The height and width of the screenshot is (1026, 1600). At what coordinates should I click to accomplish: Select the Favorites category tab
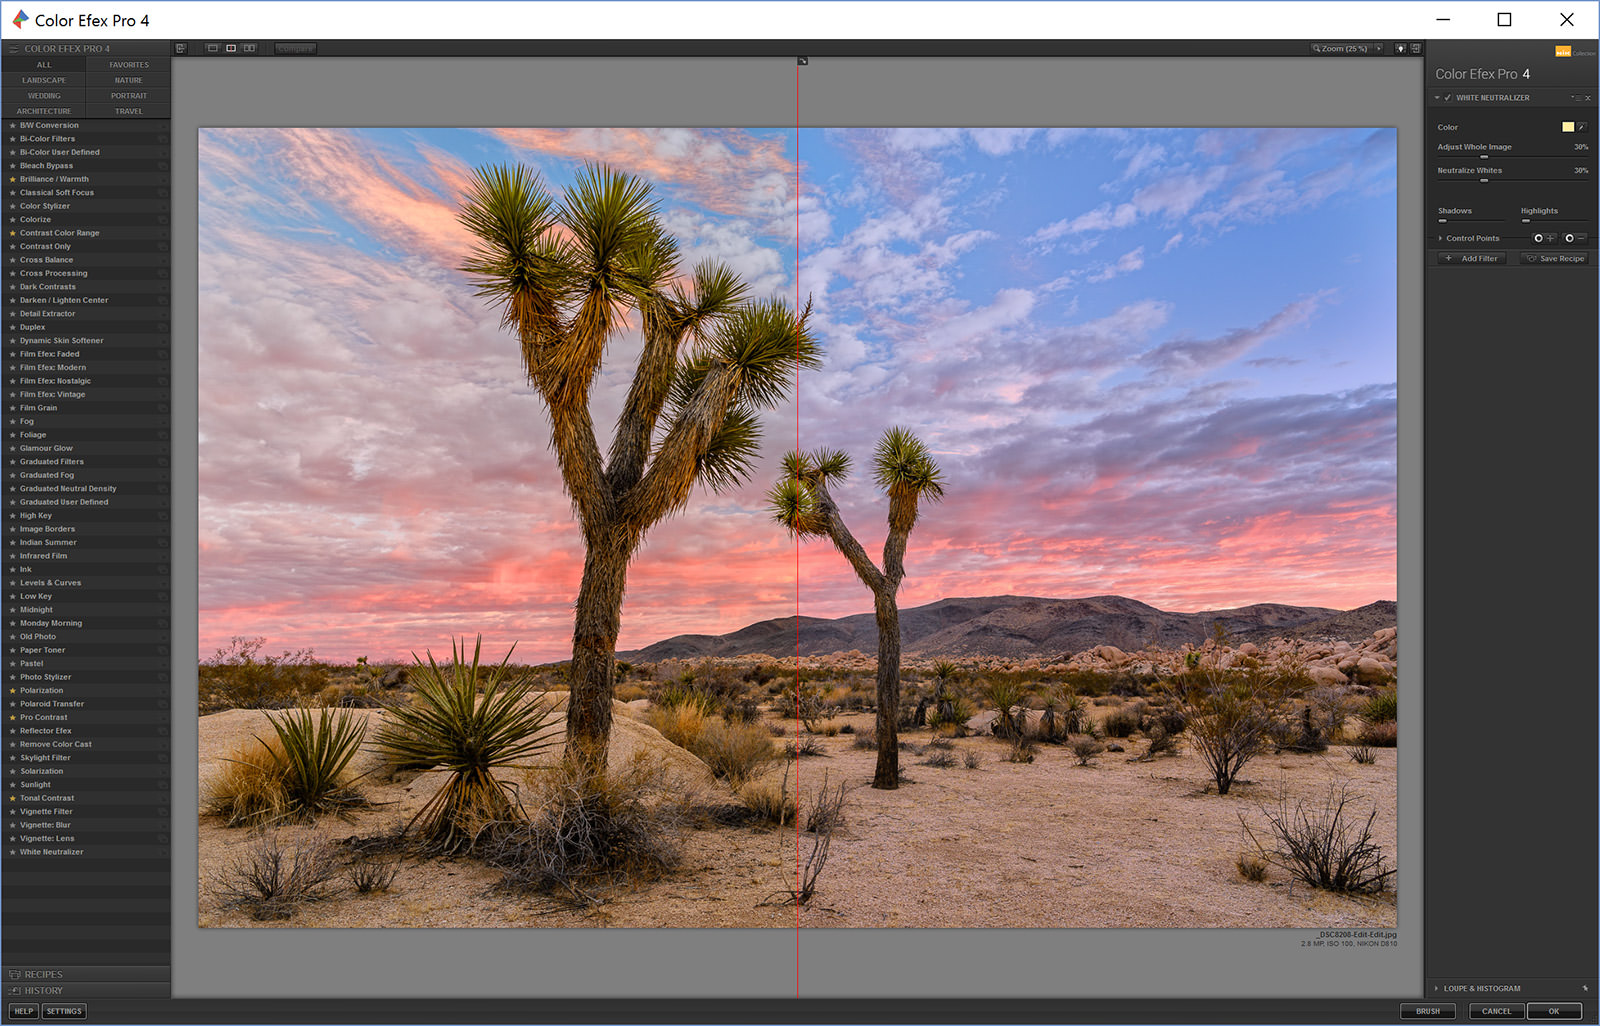tap(128, 65)
